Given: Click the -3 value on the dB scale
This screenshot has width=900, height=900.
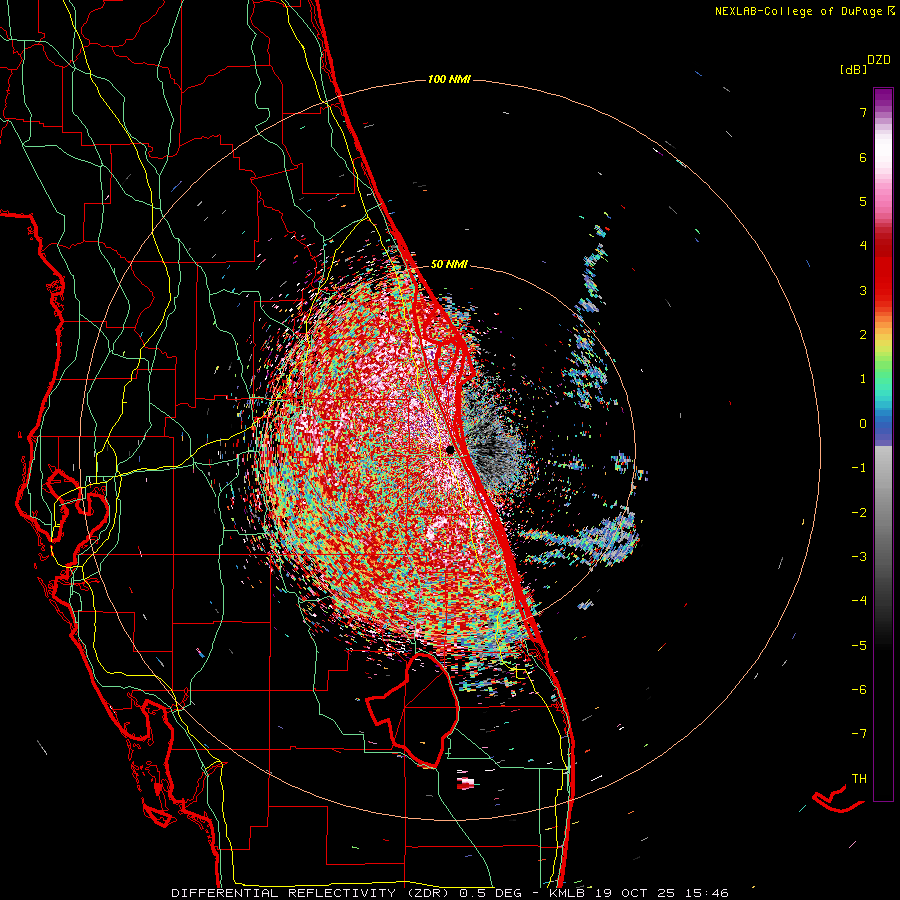Looking at the screenshot, I should click(x=859, y=557).
